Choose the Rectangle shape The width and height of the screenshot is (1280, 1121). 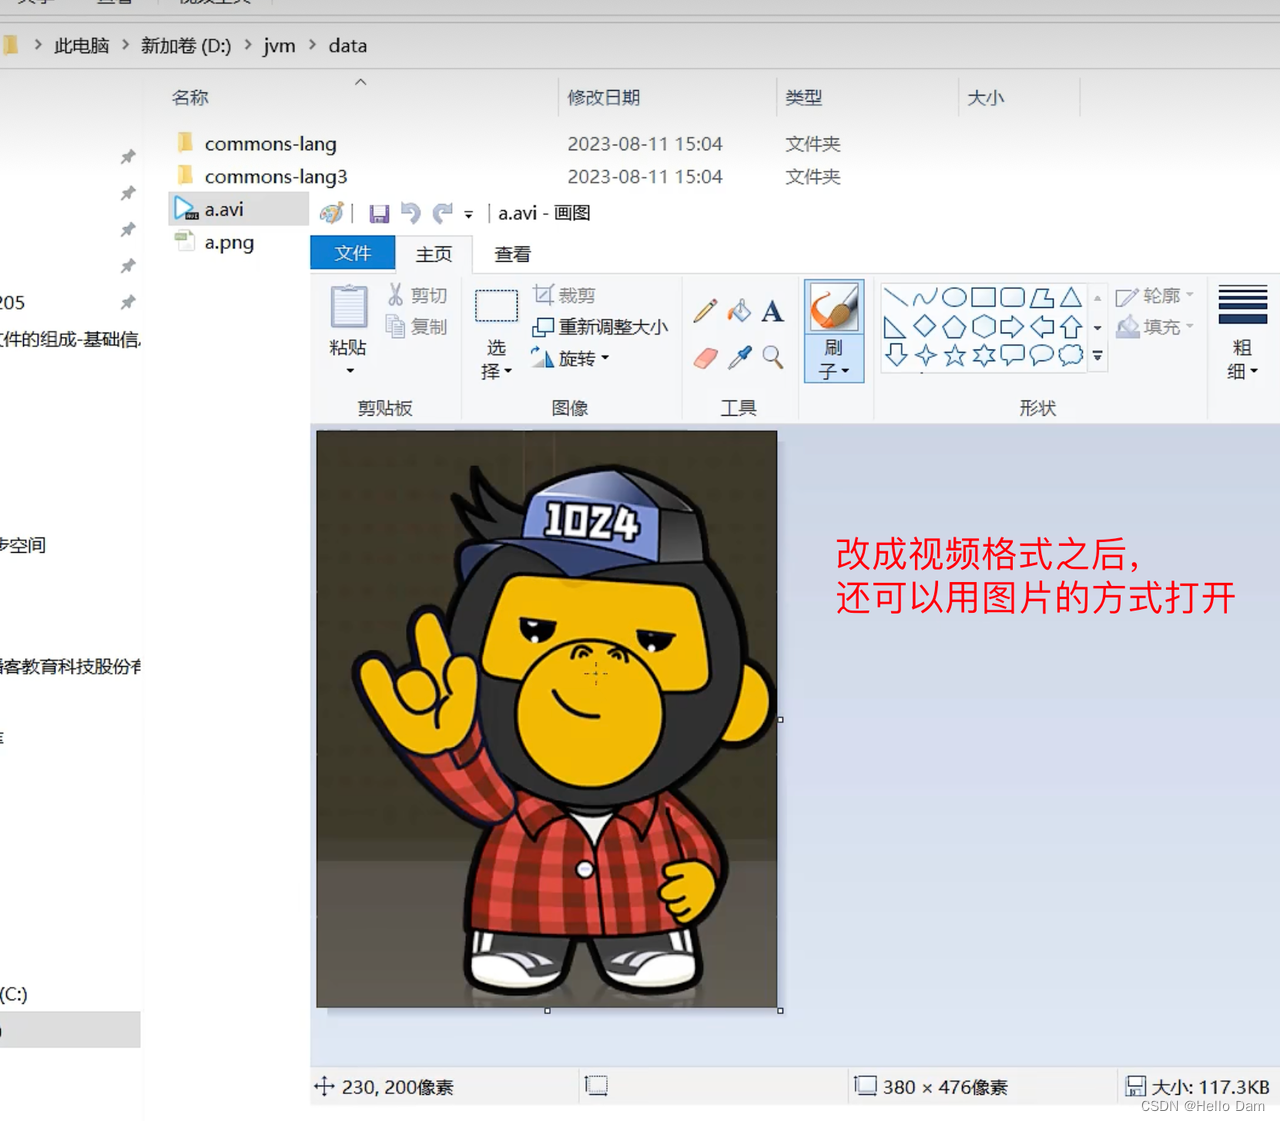tap(983, 297)
